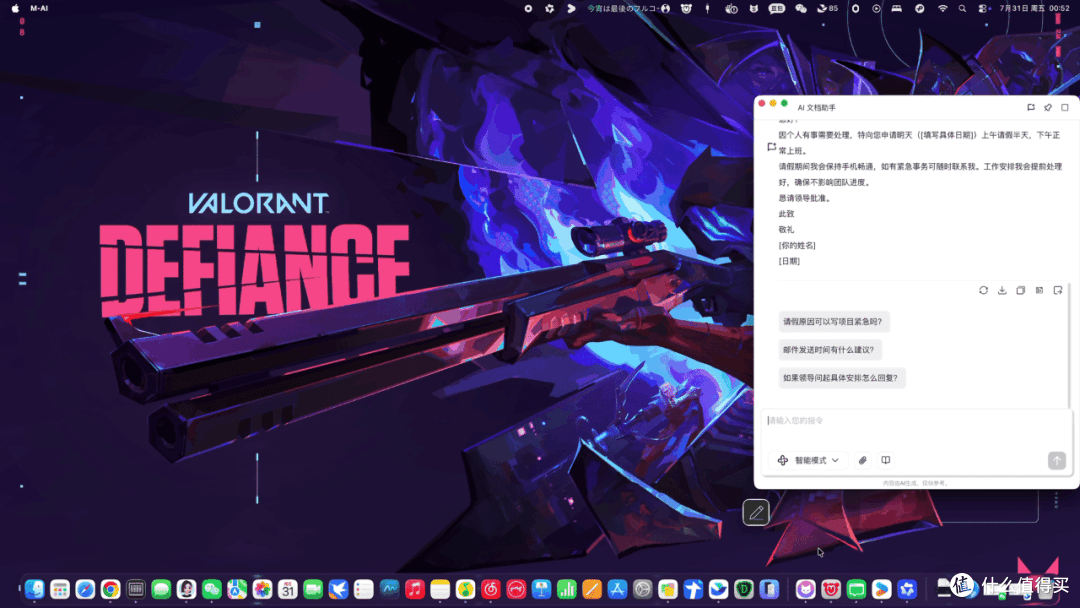This screenshot has width=1080, height=608.
Task: Open the M-AI menu in menu bar
Action: [x=39, y=8]
